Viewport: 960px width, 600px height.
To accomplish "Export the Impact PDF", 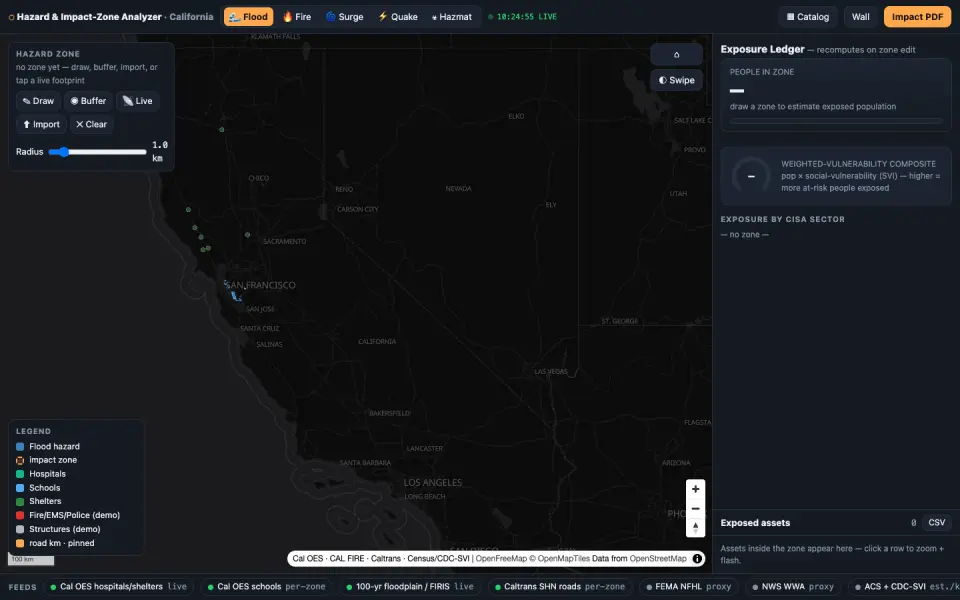I will click(917, 17).
